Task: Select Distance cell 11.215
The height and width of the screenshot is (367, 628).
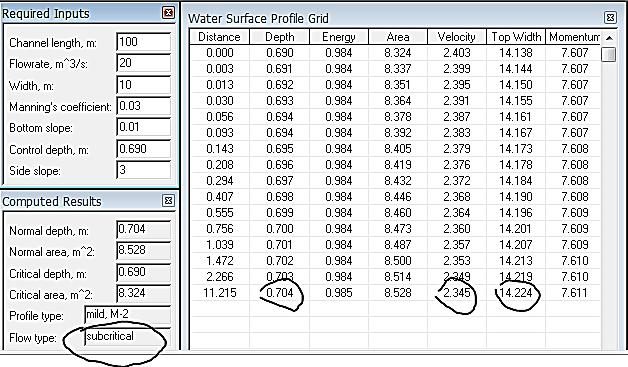Action: point(219,293)
